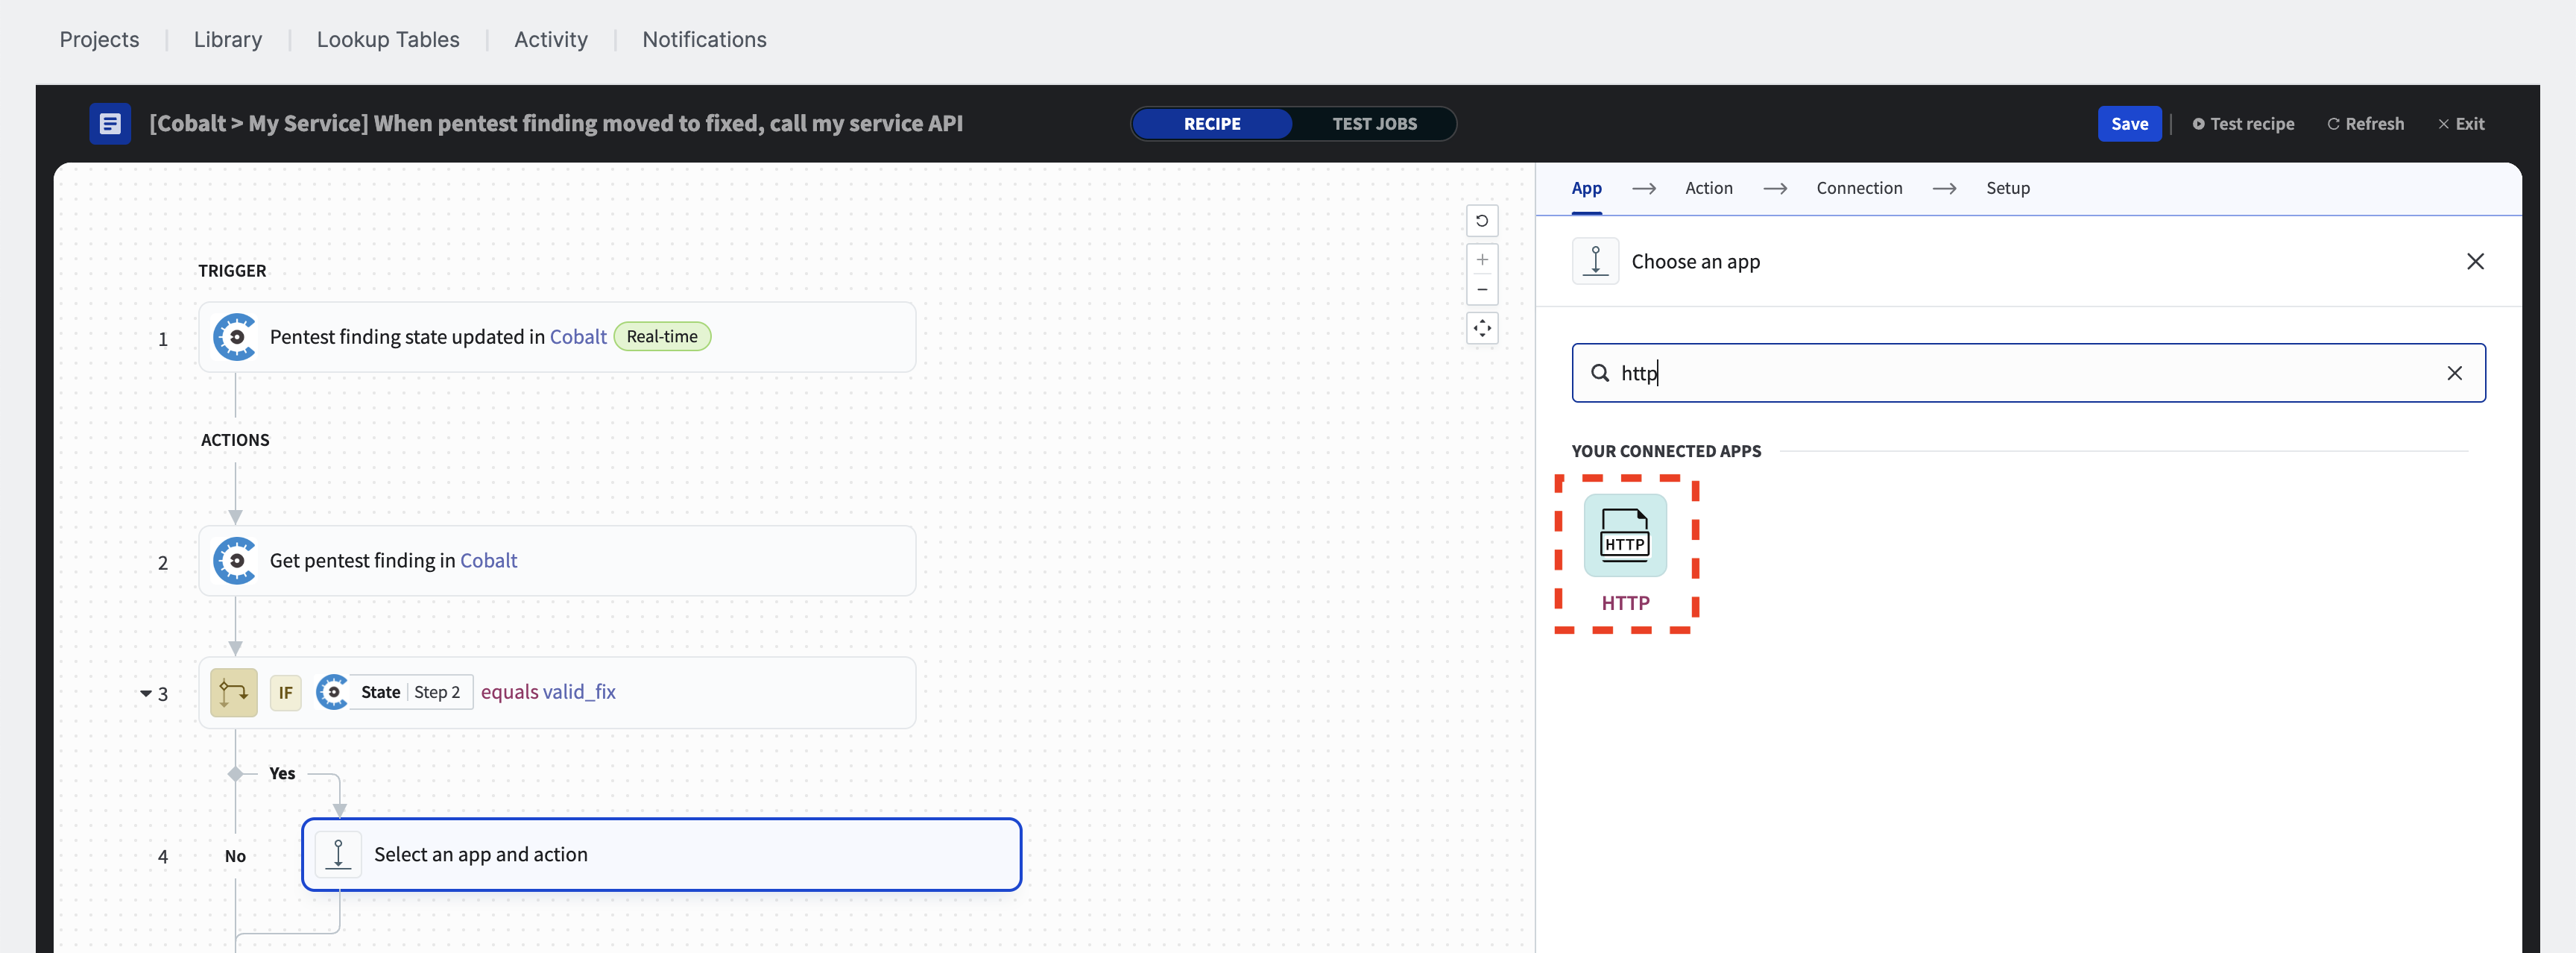Click the Cobalt icon in step 2
Viewport: 2576px width, 953px height.
(x=235, y=561)
